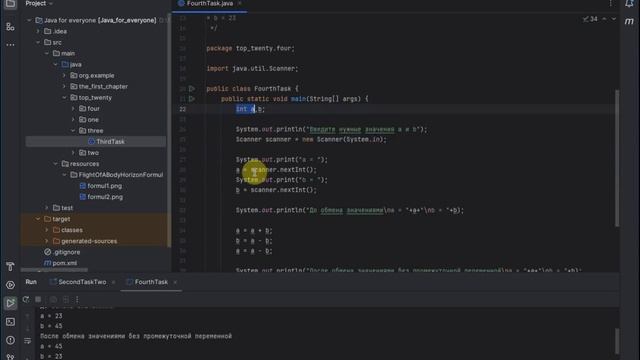
Task: Rerun FourthTask from Run toolbar
Action: click(x=26, y=300)
